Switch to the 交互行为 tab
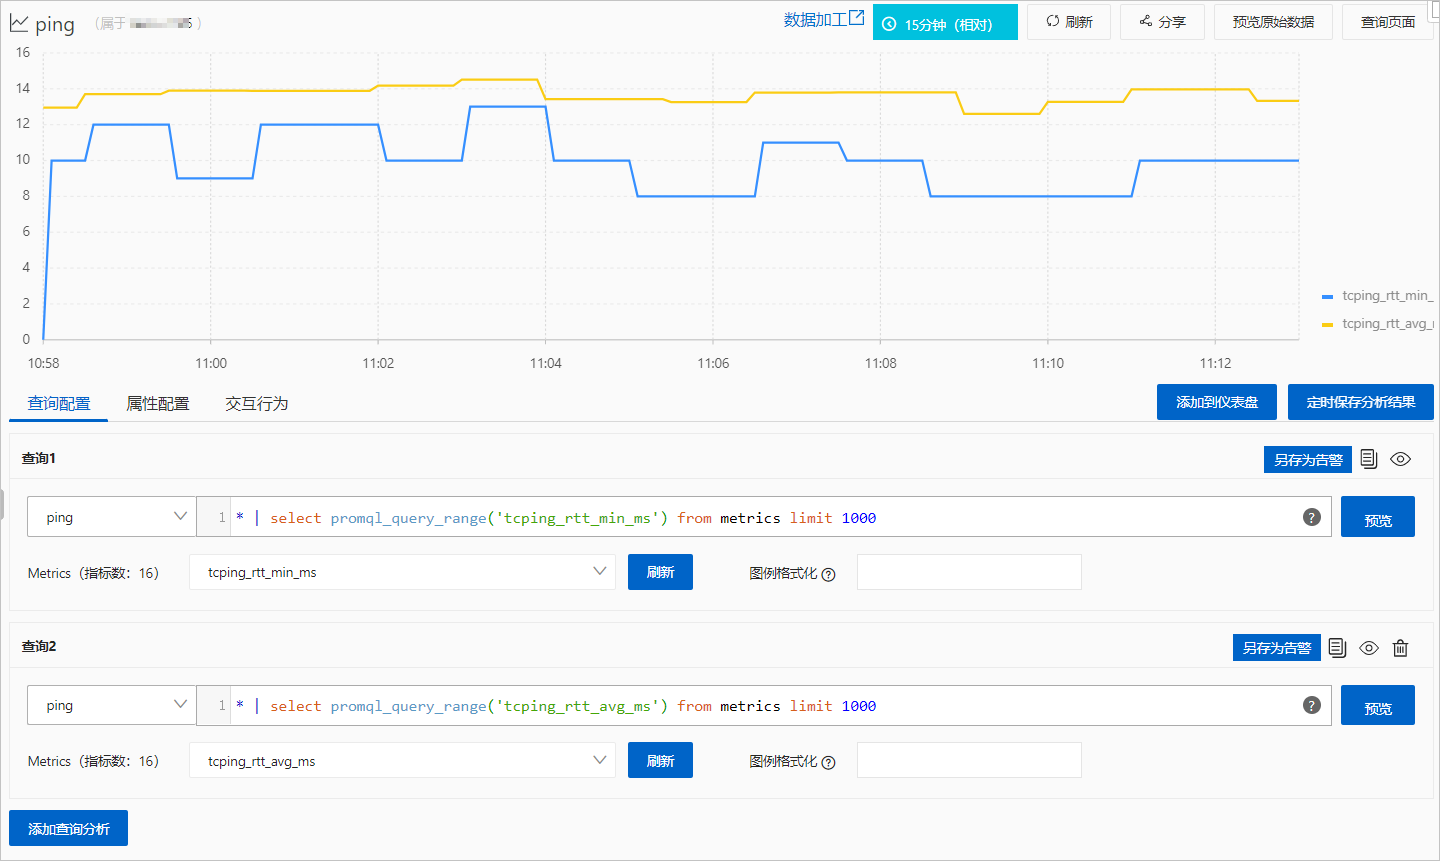Screen dimensions: 1440x861 click(257, 403)
